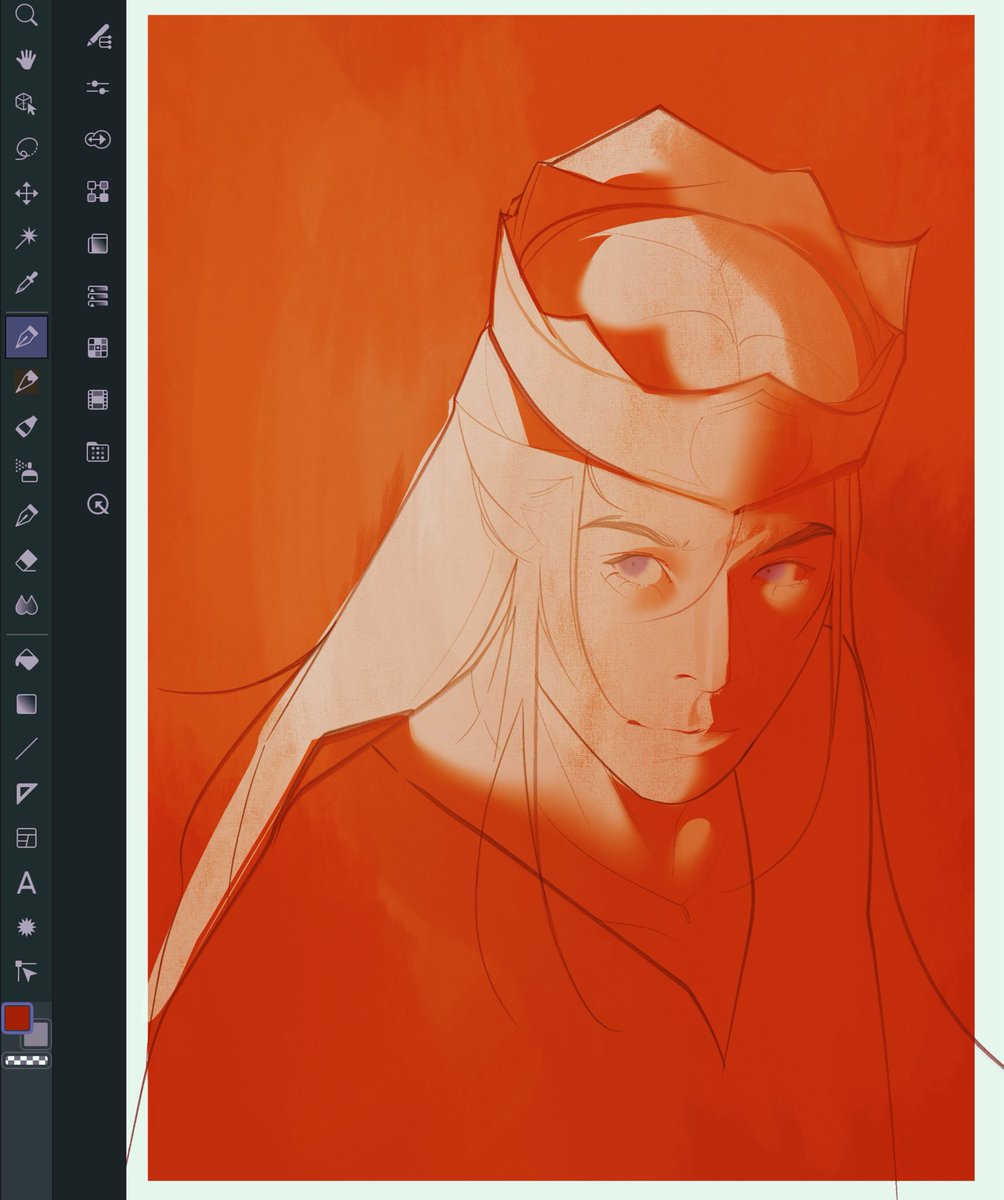Select the 3D cube Operation tool

coord(27,104)
